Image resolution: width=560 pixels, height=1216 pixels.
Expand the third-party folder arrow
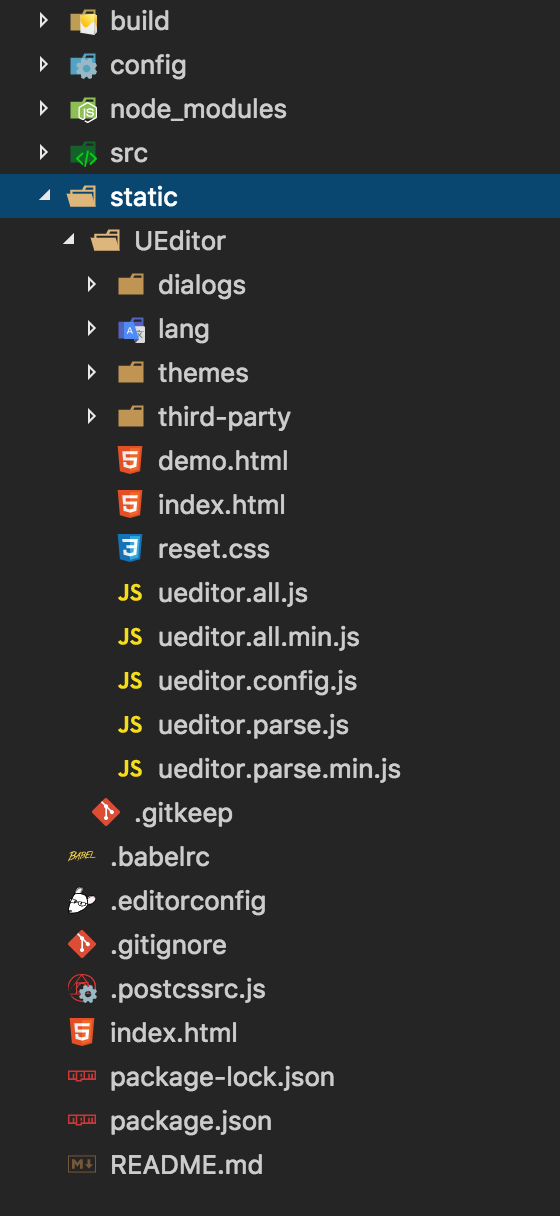(x=91, y=417)
